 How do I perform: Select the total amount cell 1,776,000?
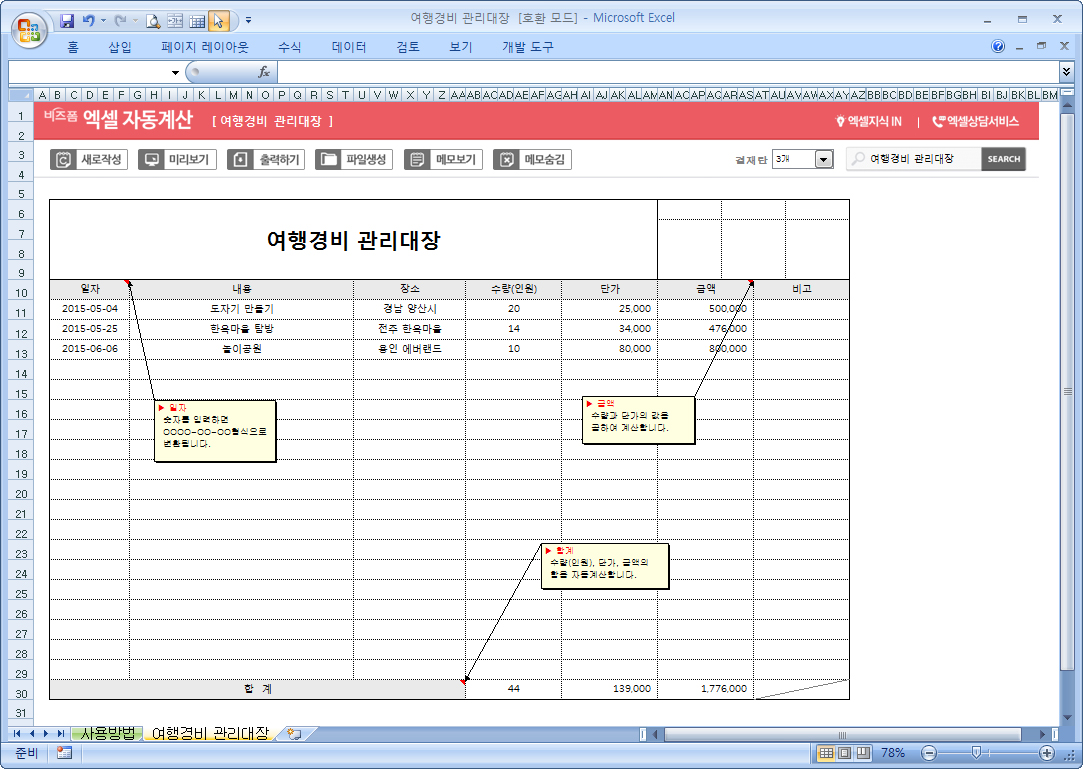(706, 689)
